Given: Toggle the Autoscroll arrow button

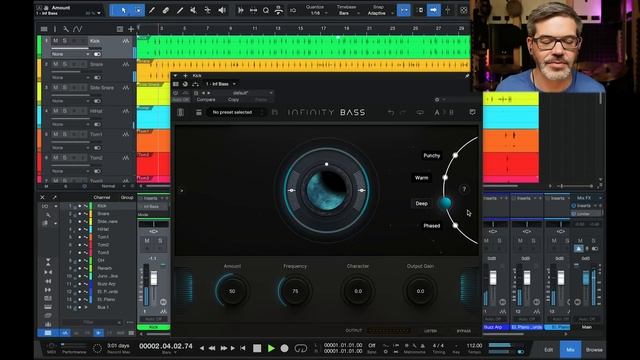Looking at the screenshot, I should (x=433, y=10).
